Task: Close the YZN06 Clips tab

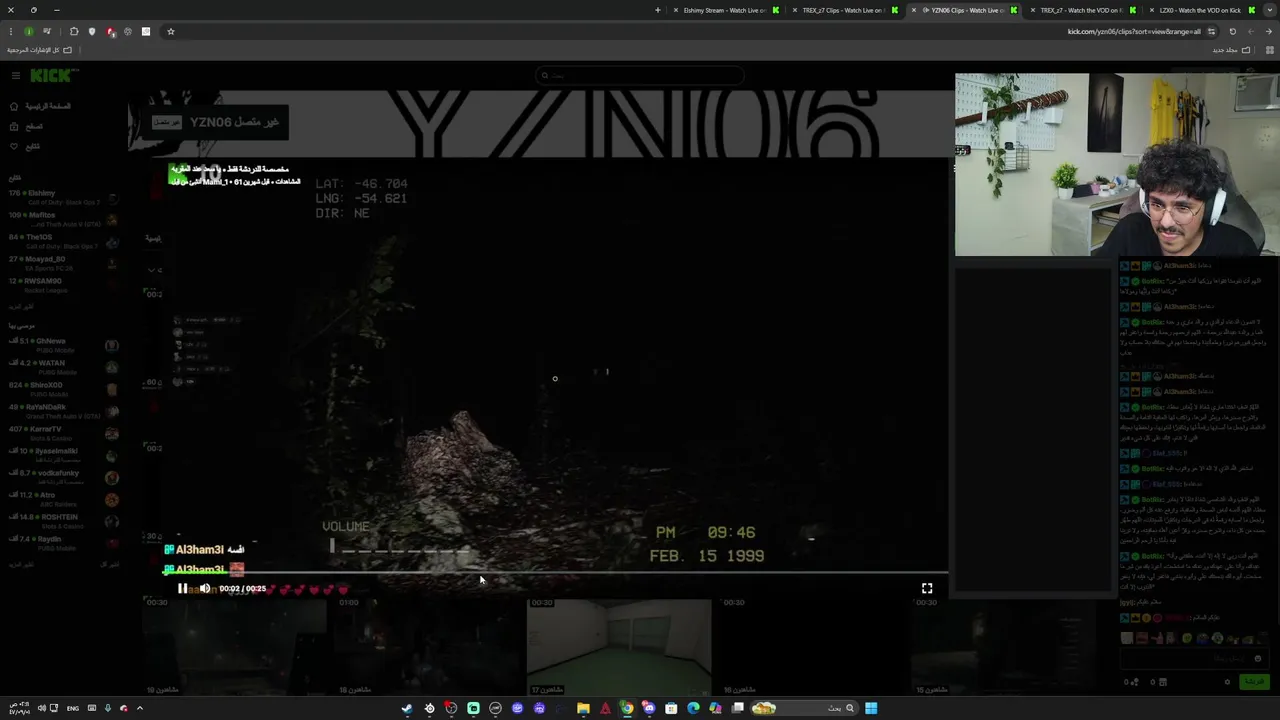Action: point(913,10)
